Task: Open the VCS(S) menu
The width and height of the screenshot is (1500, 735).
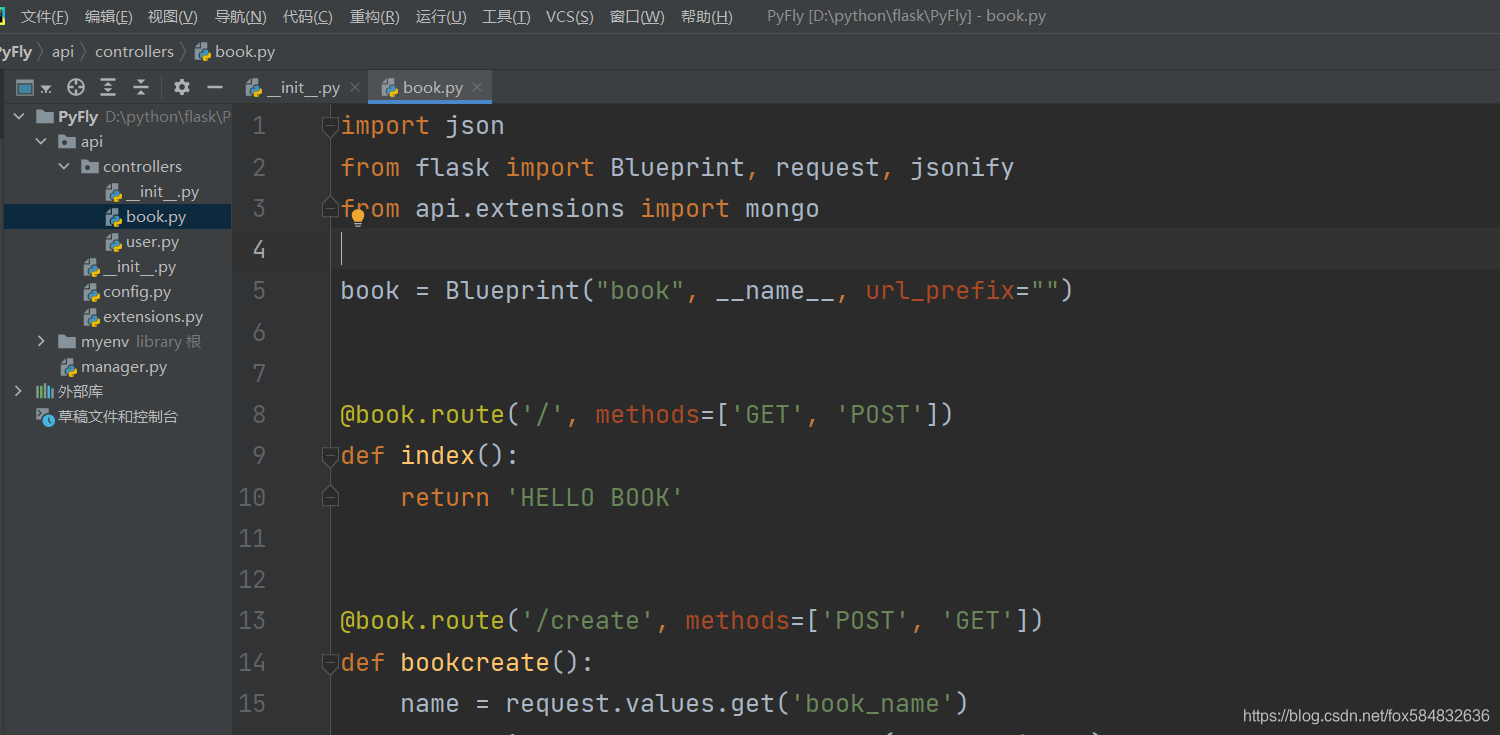Action: [x=569, y=17]
